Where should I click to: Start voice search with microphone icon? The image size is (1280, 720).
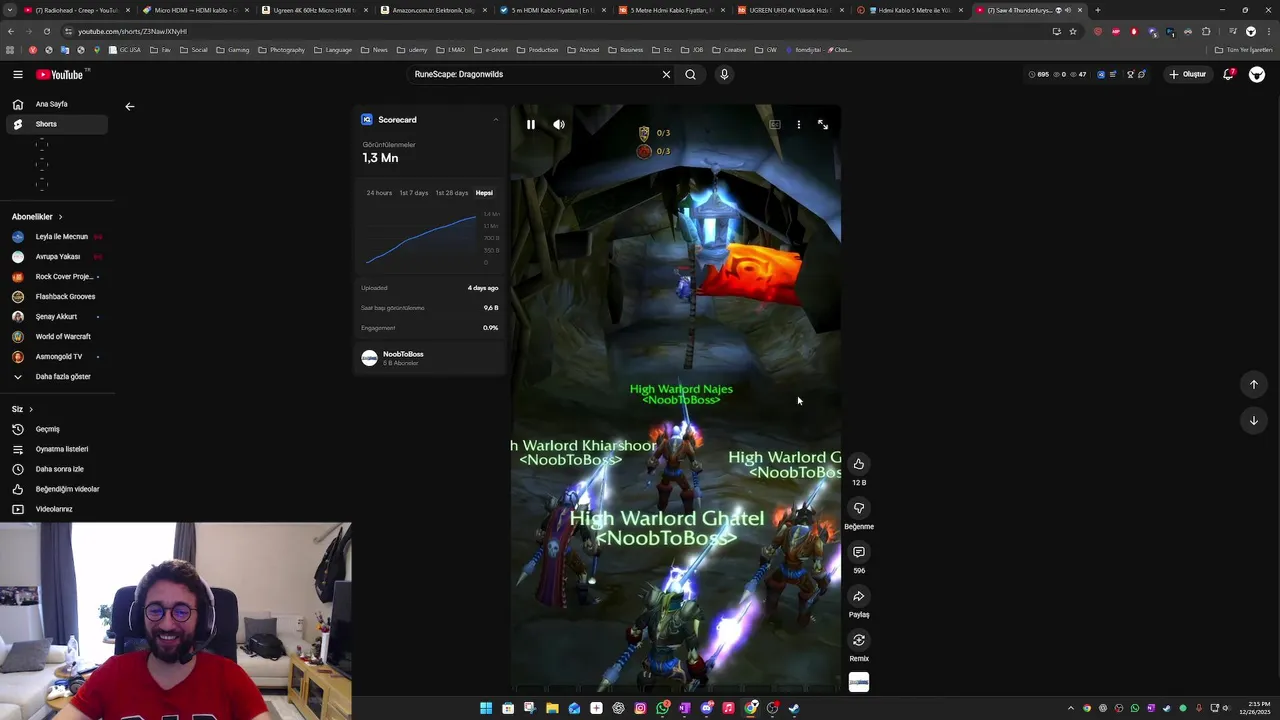tap(724, 74)
